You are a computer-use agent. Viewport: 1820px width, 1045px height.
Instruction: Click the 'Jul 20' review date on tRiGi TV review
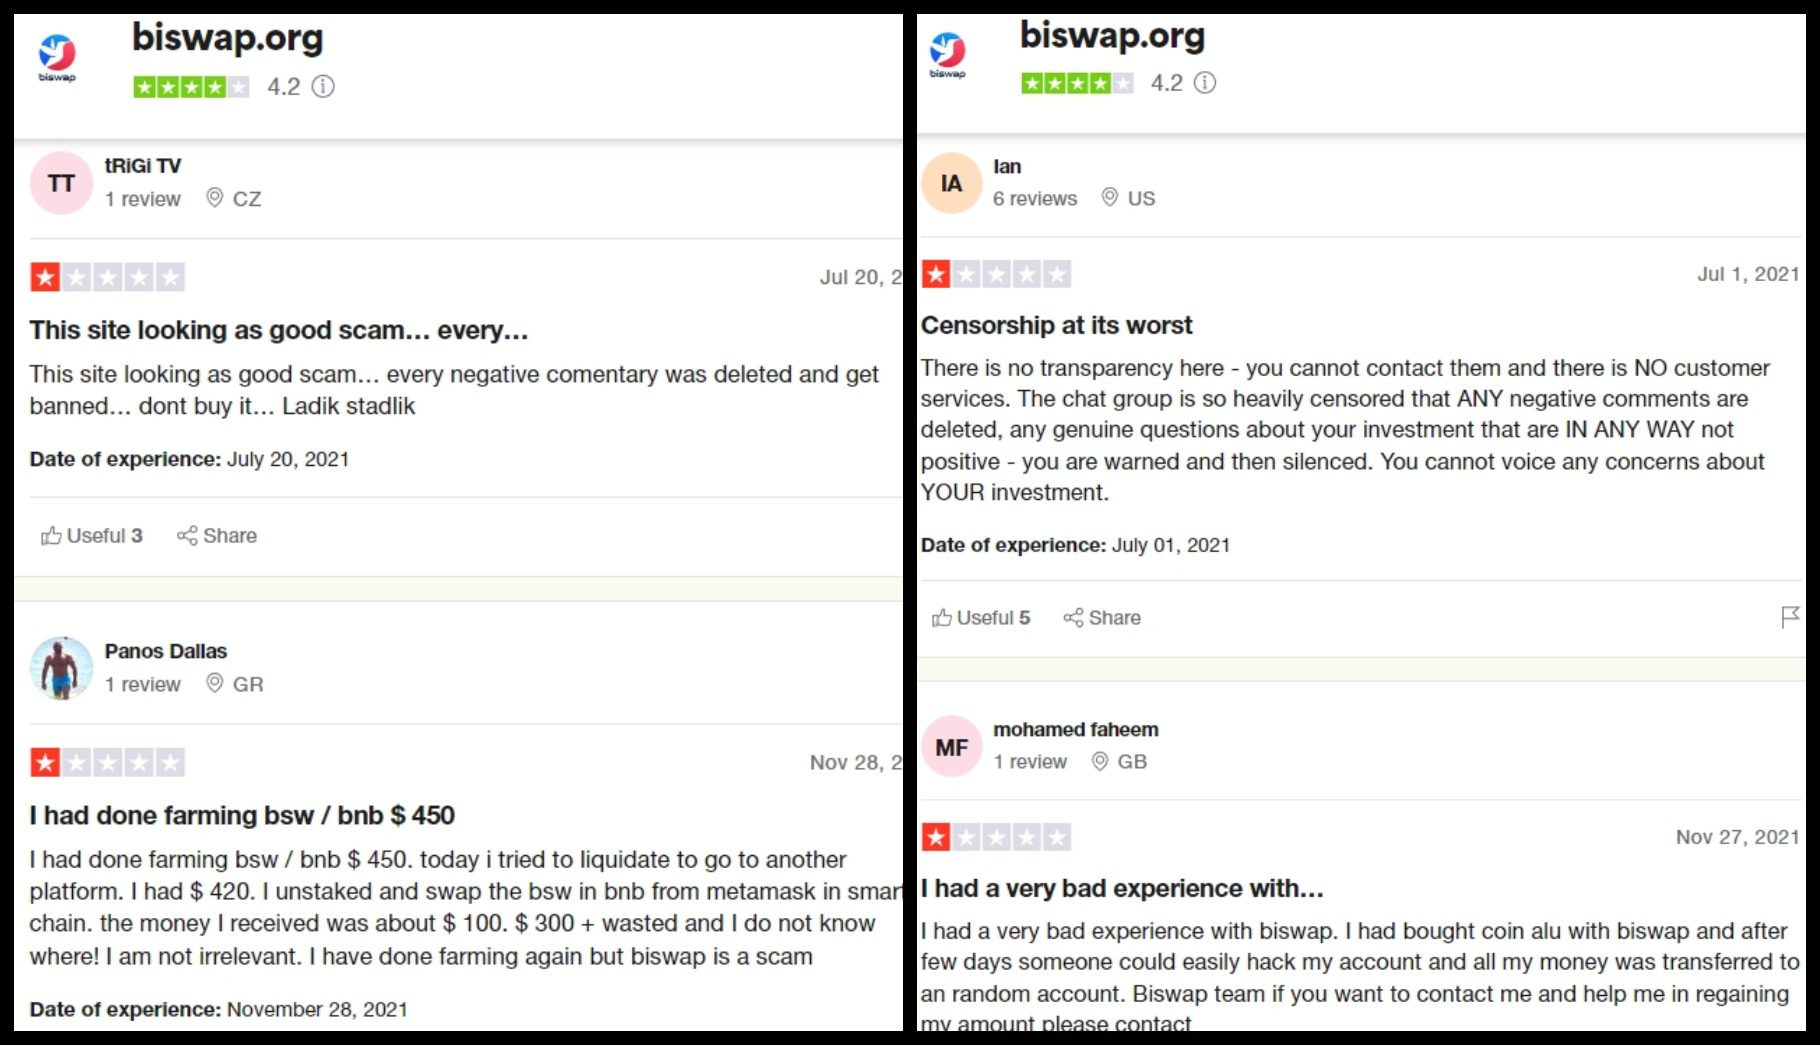pos(861,277)
